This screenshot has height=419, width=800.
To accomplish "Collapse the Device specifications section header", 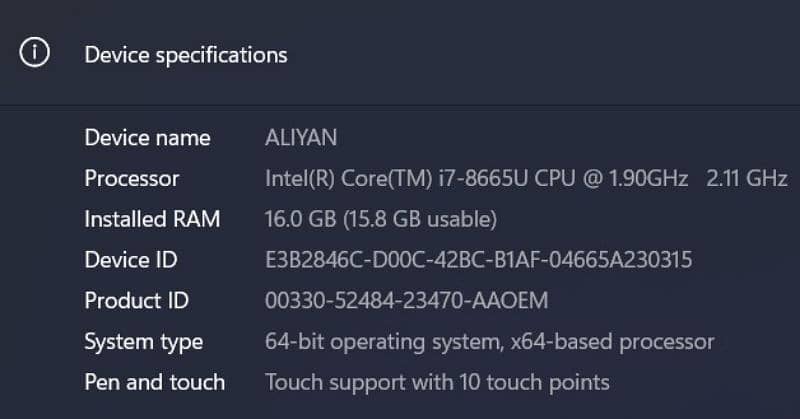I will [186, 55].
